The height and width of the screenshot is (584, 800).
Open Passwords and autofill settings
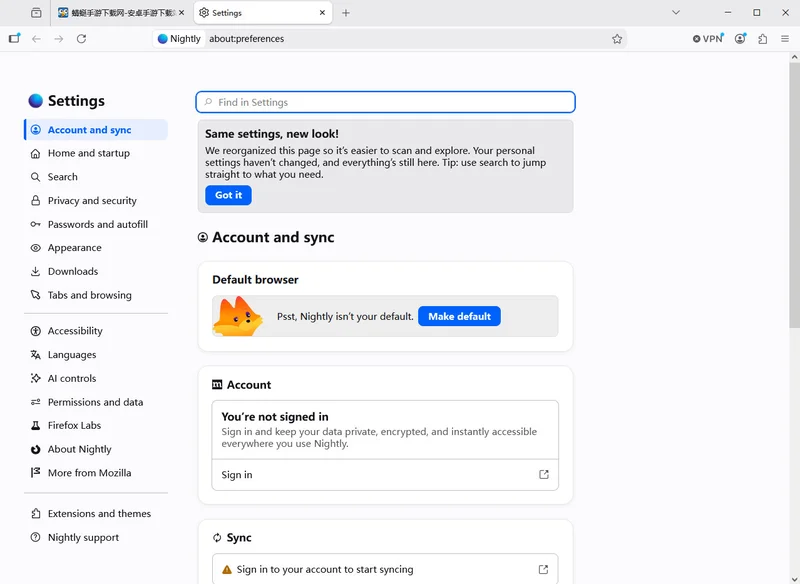pyautogui.click(x=96, y=224)
